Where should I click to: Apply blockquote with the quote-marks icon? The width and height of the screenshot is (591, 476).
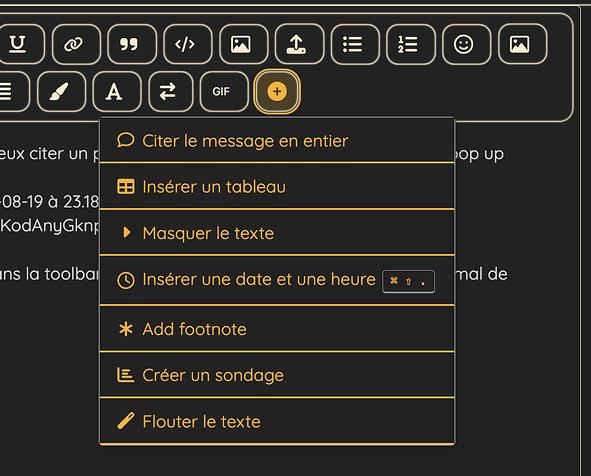[x=132, y=44]
